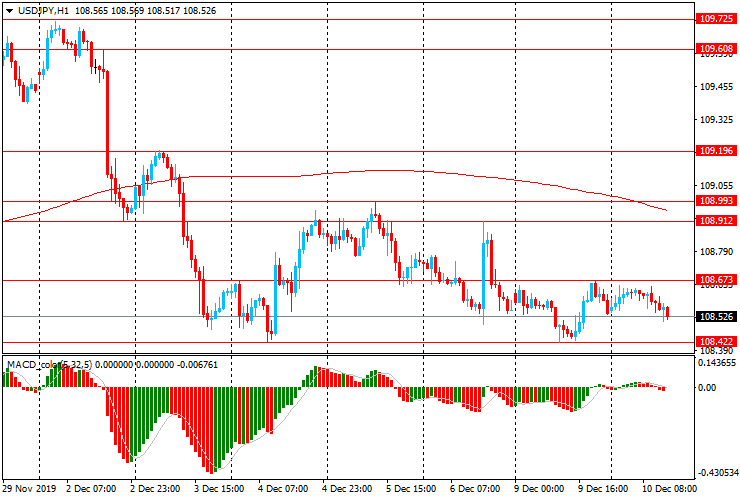Click the 108.790 price axis value
The height and width of the screenshot is (500, 740).
tap(716, 252)
